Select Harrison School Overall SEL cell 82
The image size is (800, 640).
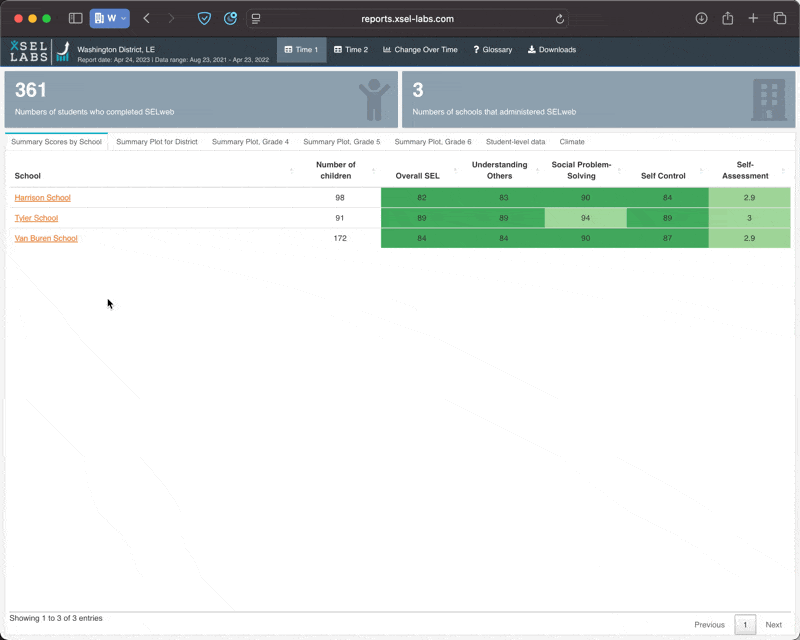click(422, 198)
